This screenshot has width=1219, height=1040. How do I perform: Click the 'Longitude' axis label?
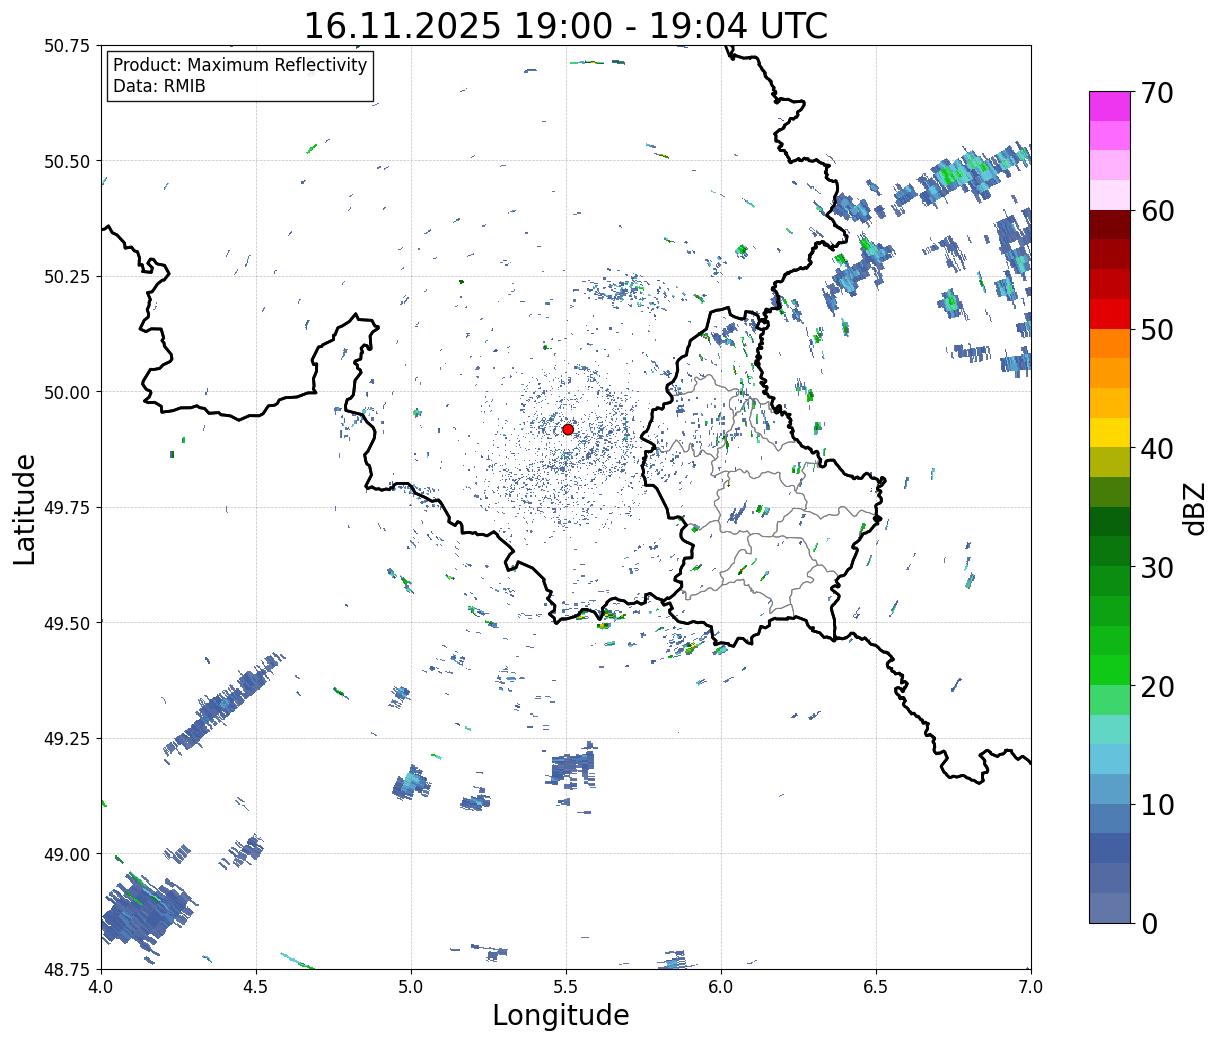coord(561,1015)
